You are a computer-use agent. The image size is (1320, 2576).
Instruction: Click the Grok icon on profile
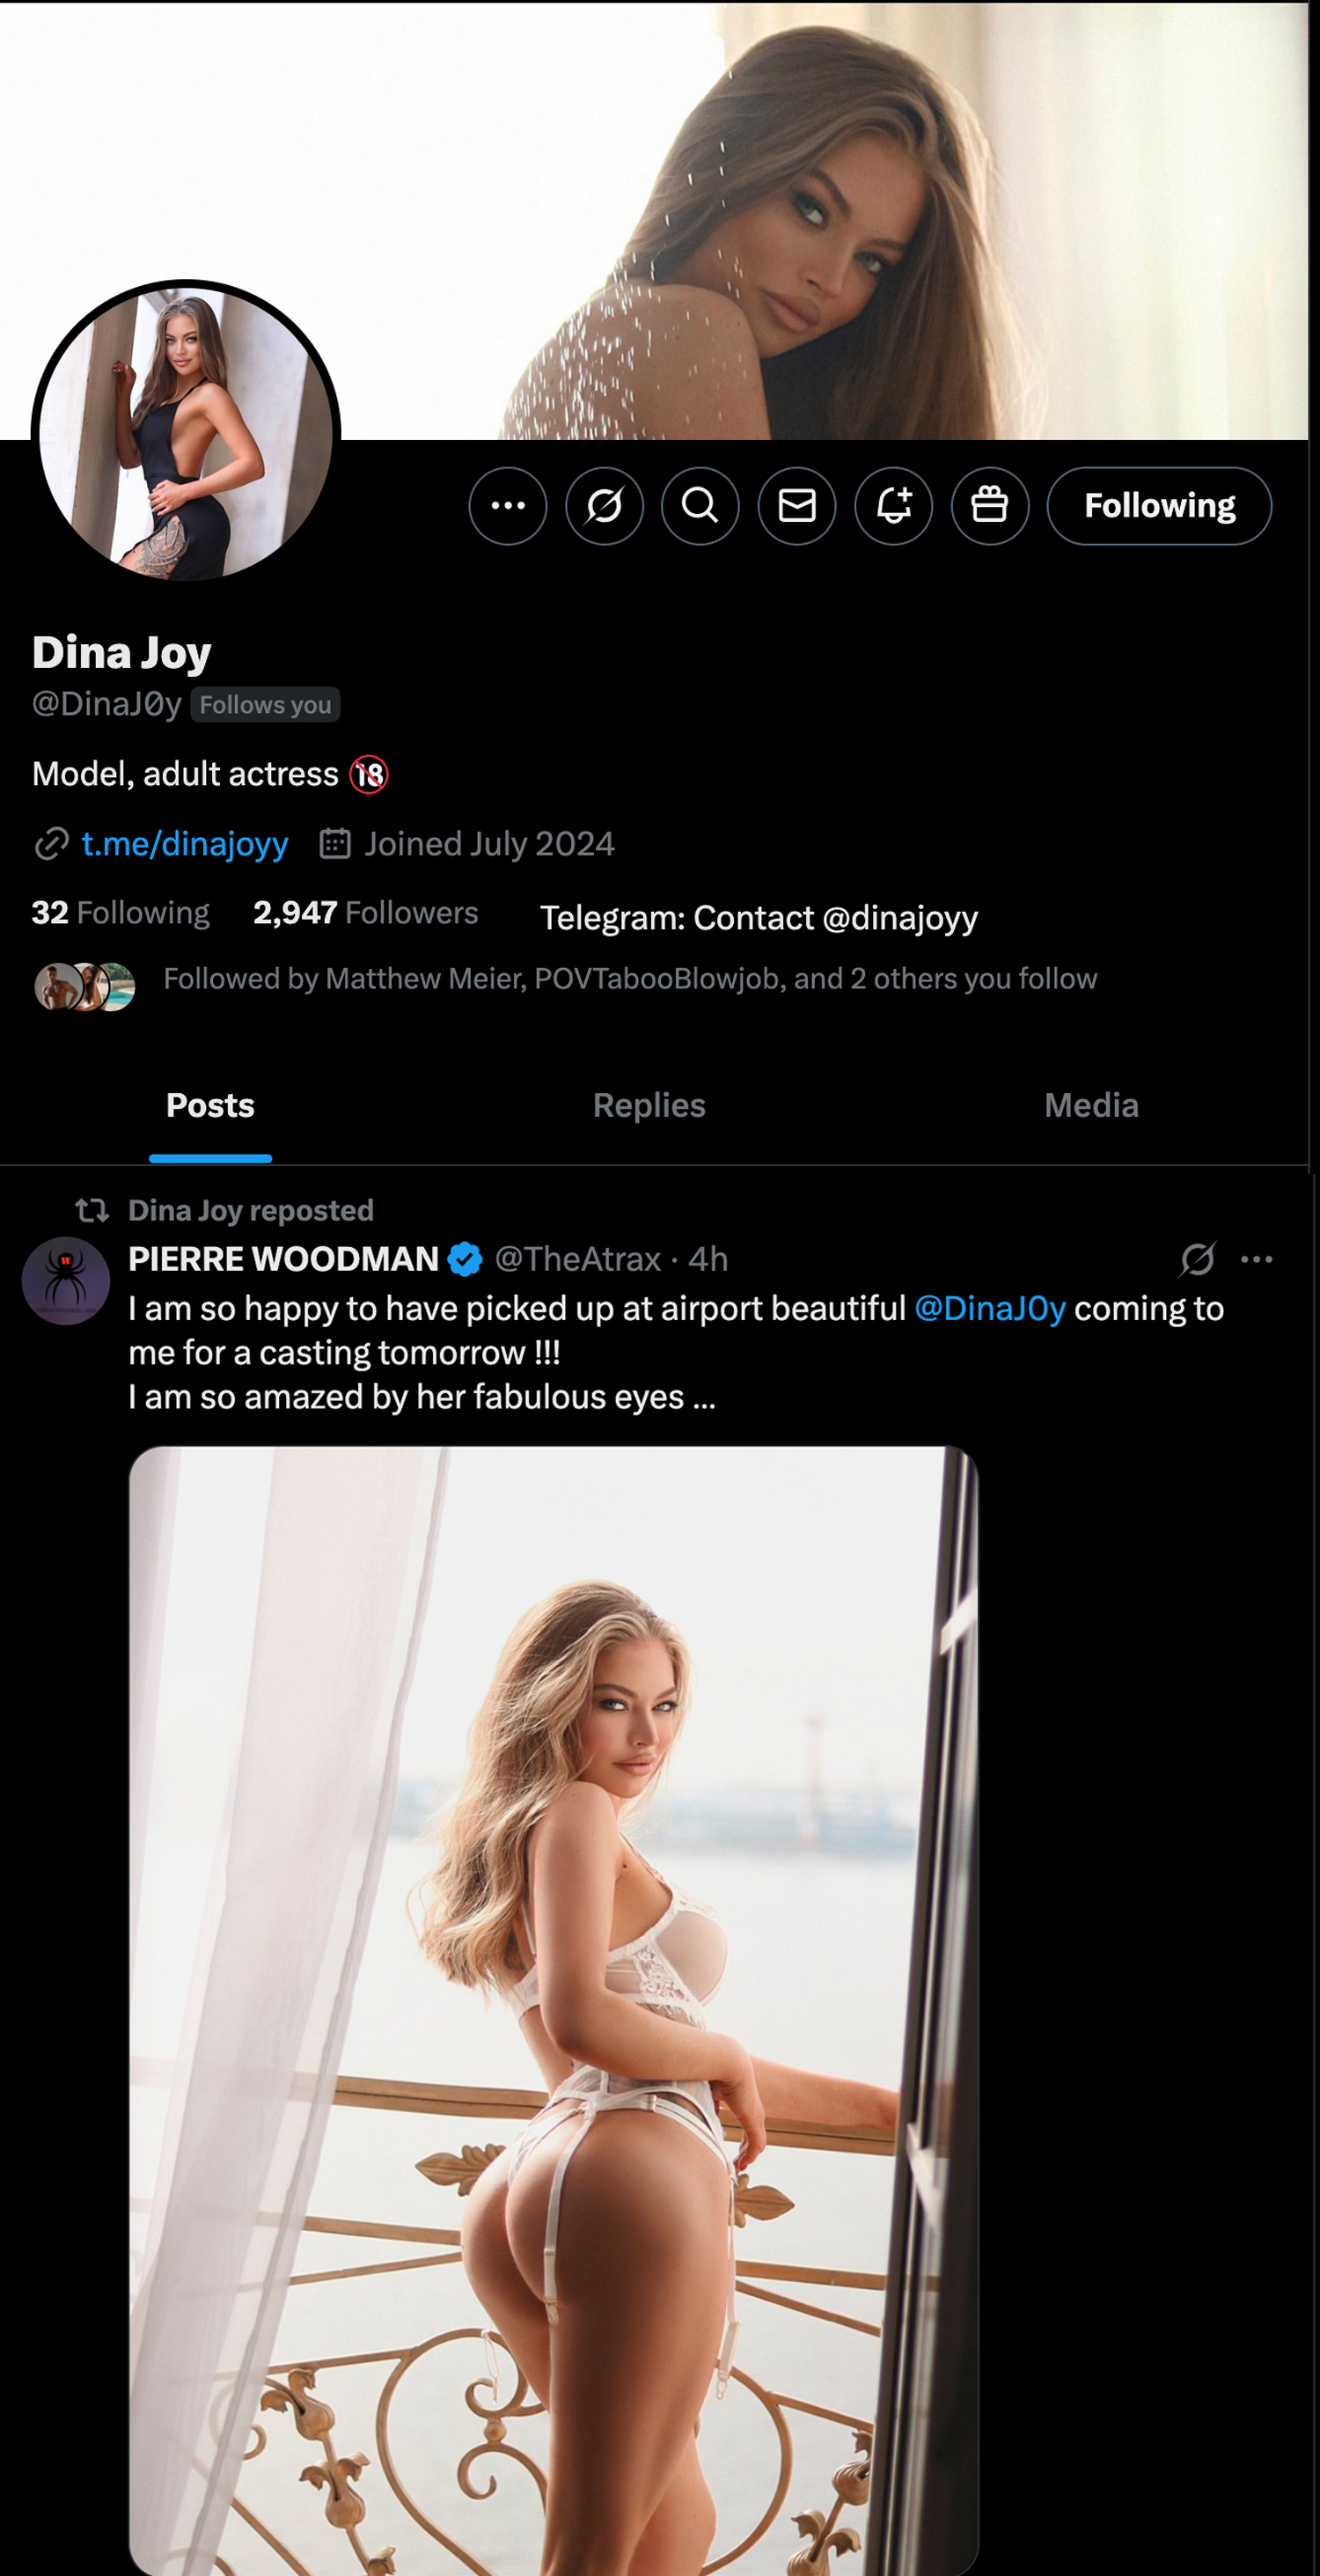[x=604, y=506]
